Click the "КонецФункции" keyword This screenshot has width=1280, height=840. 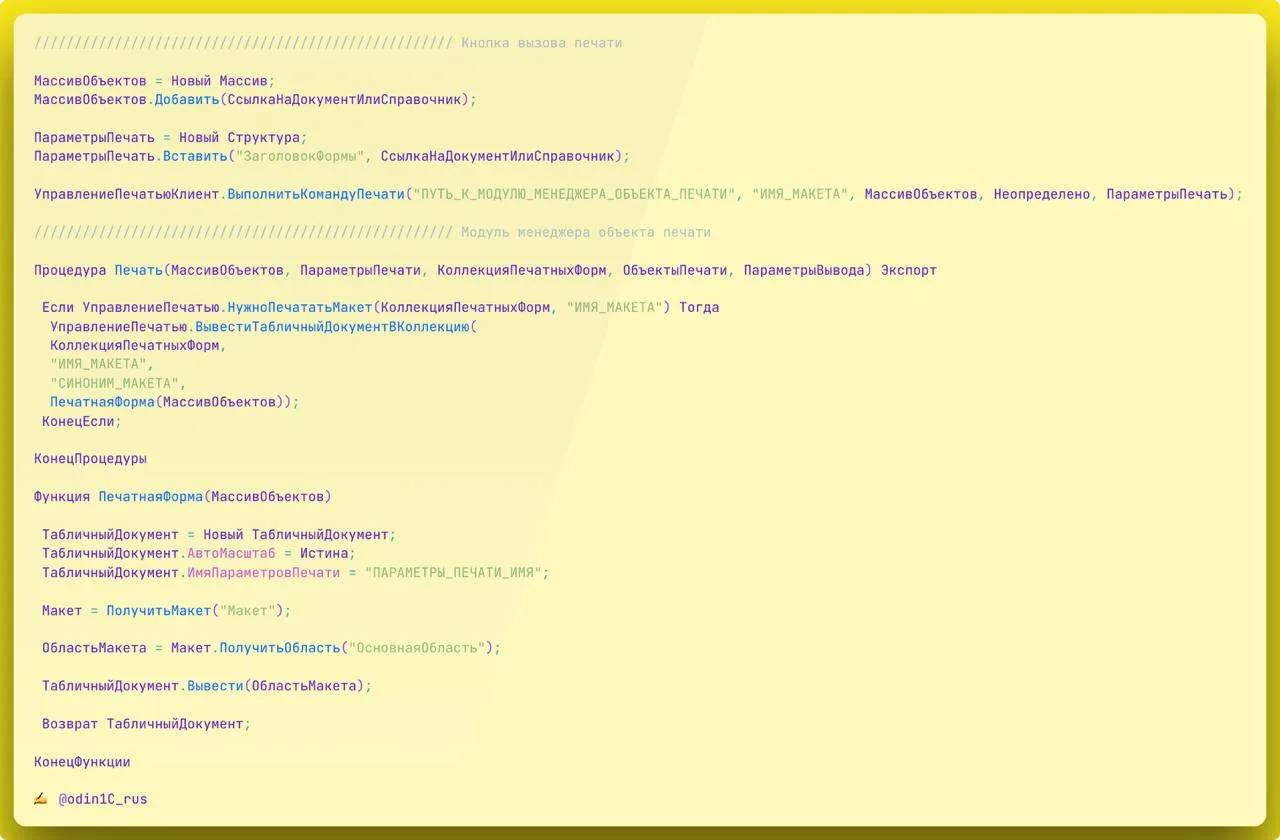pos(82,761)
